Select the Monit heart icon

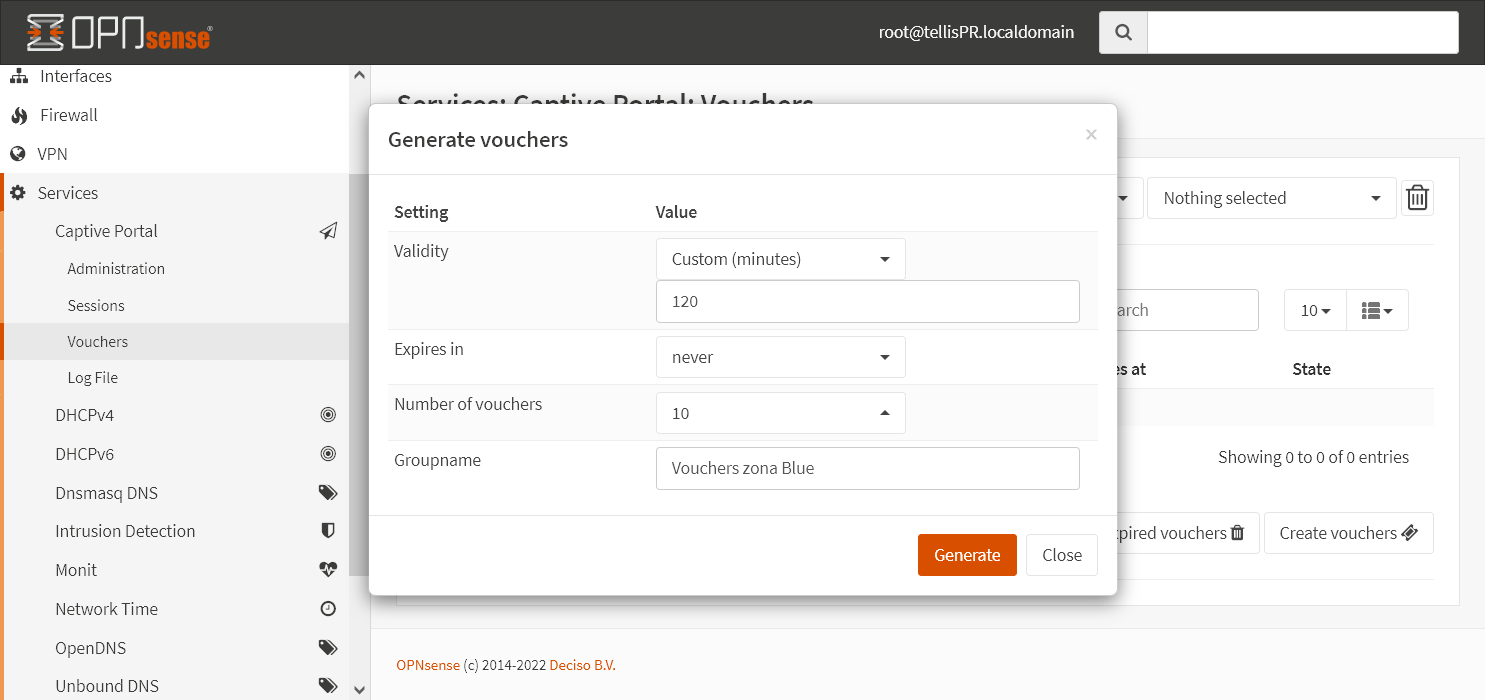pyautogui.click(x=327, y=569)
